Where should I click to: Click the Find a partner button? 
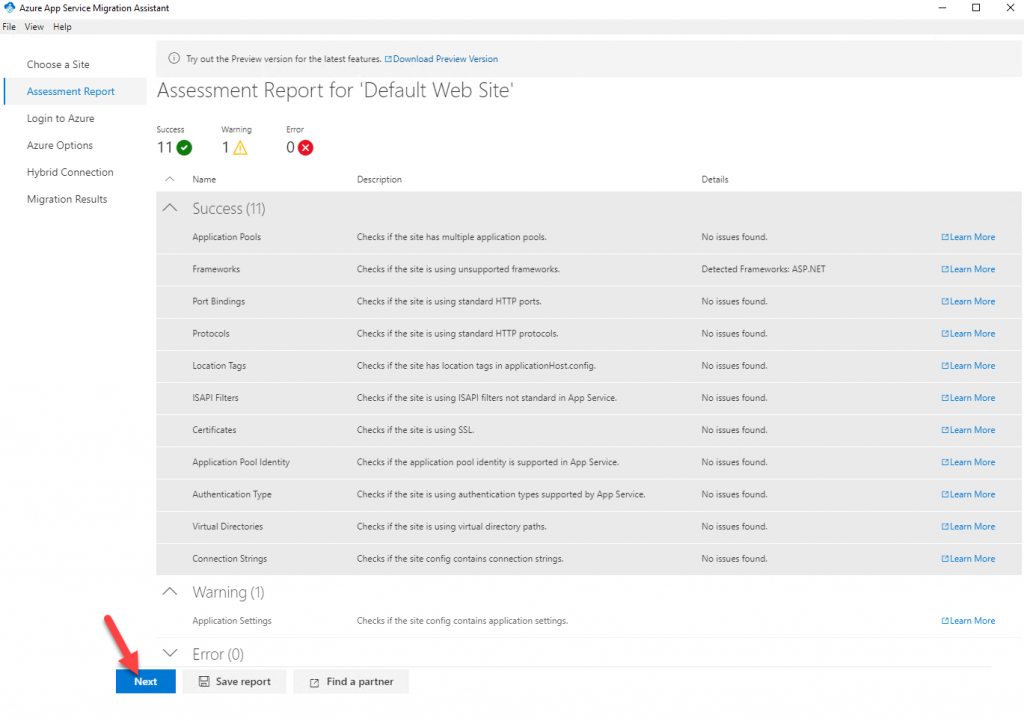point(351,681)
